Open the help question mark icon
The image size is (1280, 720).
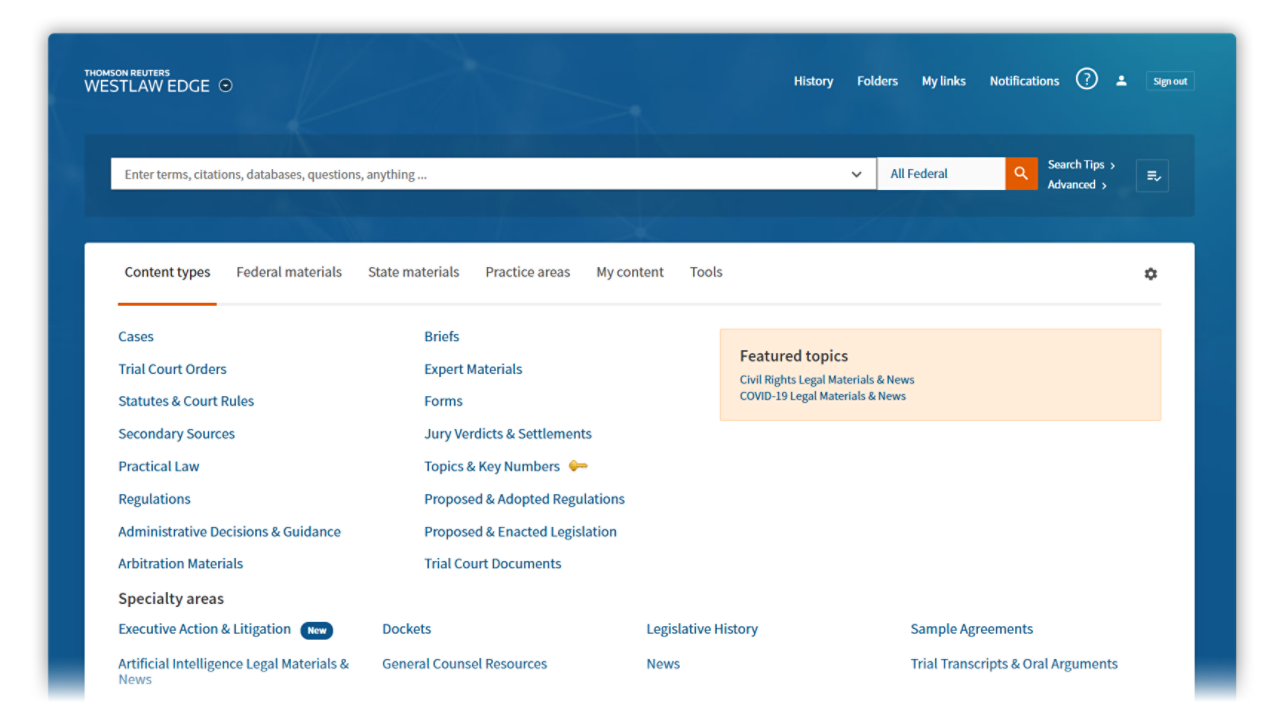click(1086, 80)
